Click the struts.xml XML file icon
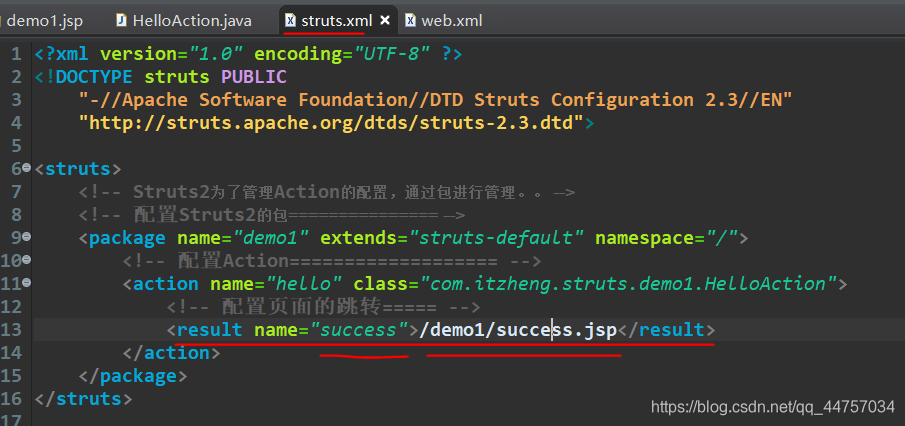 [x=291, y=21]
